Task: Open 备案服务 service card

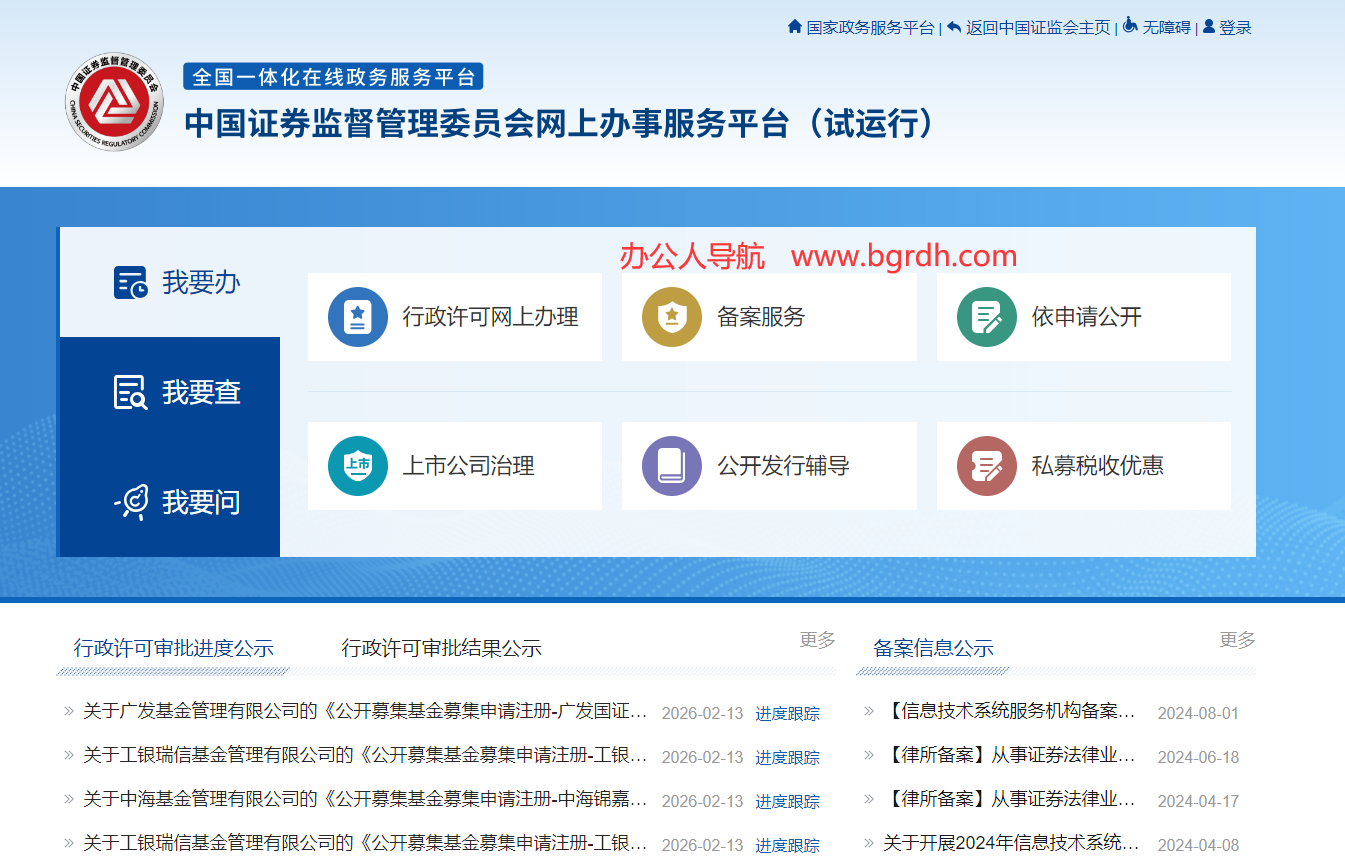Action: [769, 317]
